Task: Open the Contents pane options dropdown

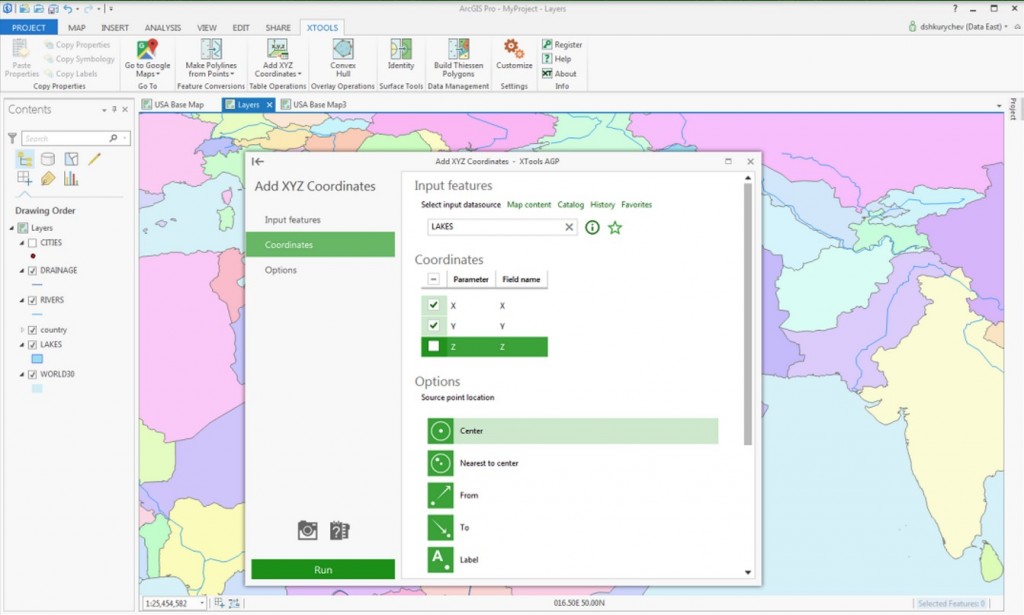Action: click(104, 110)
